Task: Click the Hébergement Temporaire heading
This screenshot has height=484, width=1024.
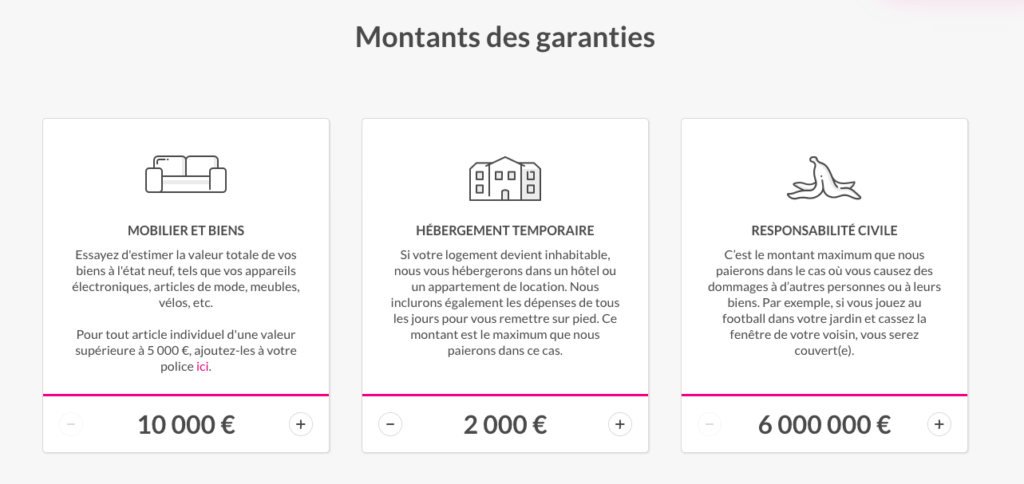Action: 505,230
